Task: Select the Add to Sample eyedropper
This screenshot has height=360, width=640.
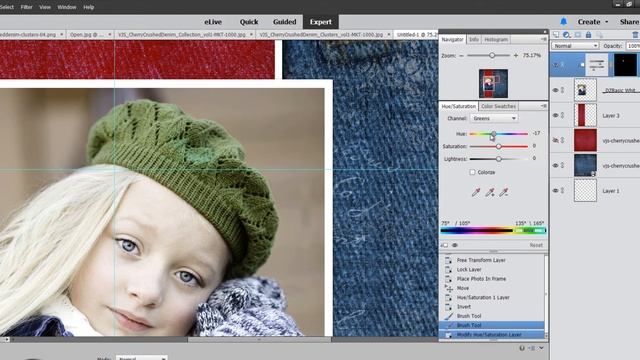Action: (490, 192)
